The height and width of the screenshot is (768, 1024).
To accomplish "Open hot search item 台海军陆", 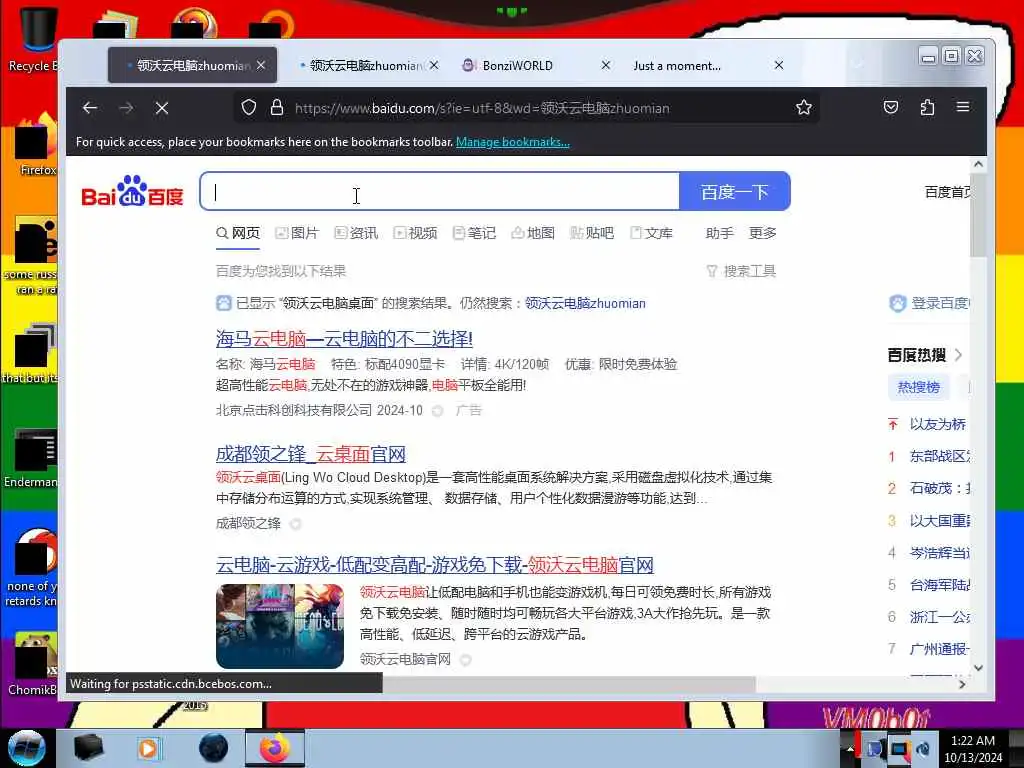I will pyautogui.click(x=940, y=584).
